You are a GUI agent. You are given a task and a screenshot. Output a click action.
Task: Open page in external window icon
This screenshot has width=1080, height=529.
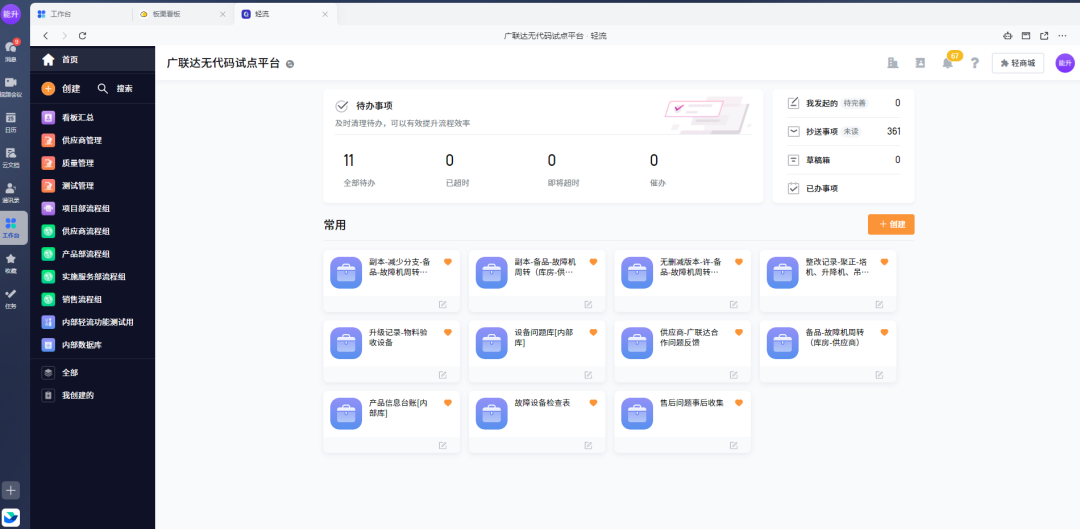[1044, 36]
